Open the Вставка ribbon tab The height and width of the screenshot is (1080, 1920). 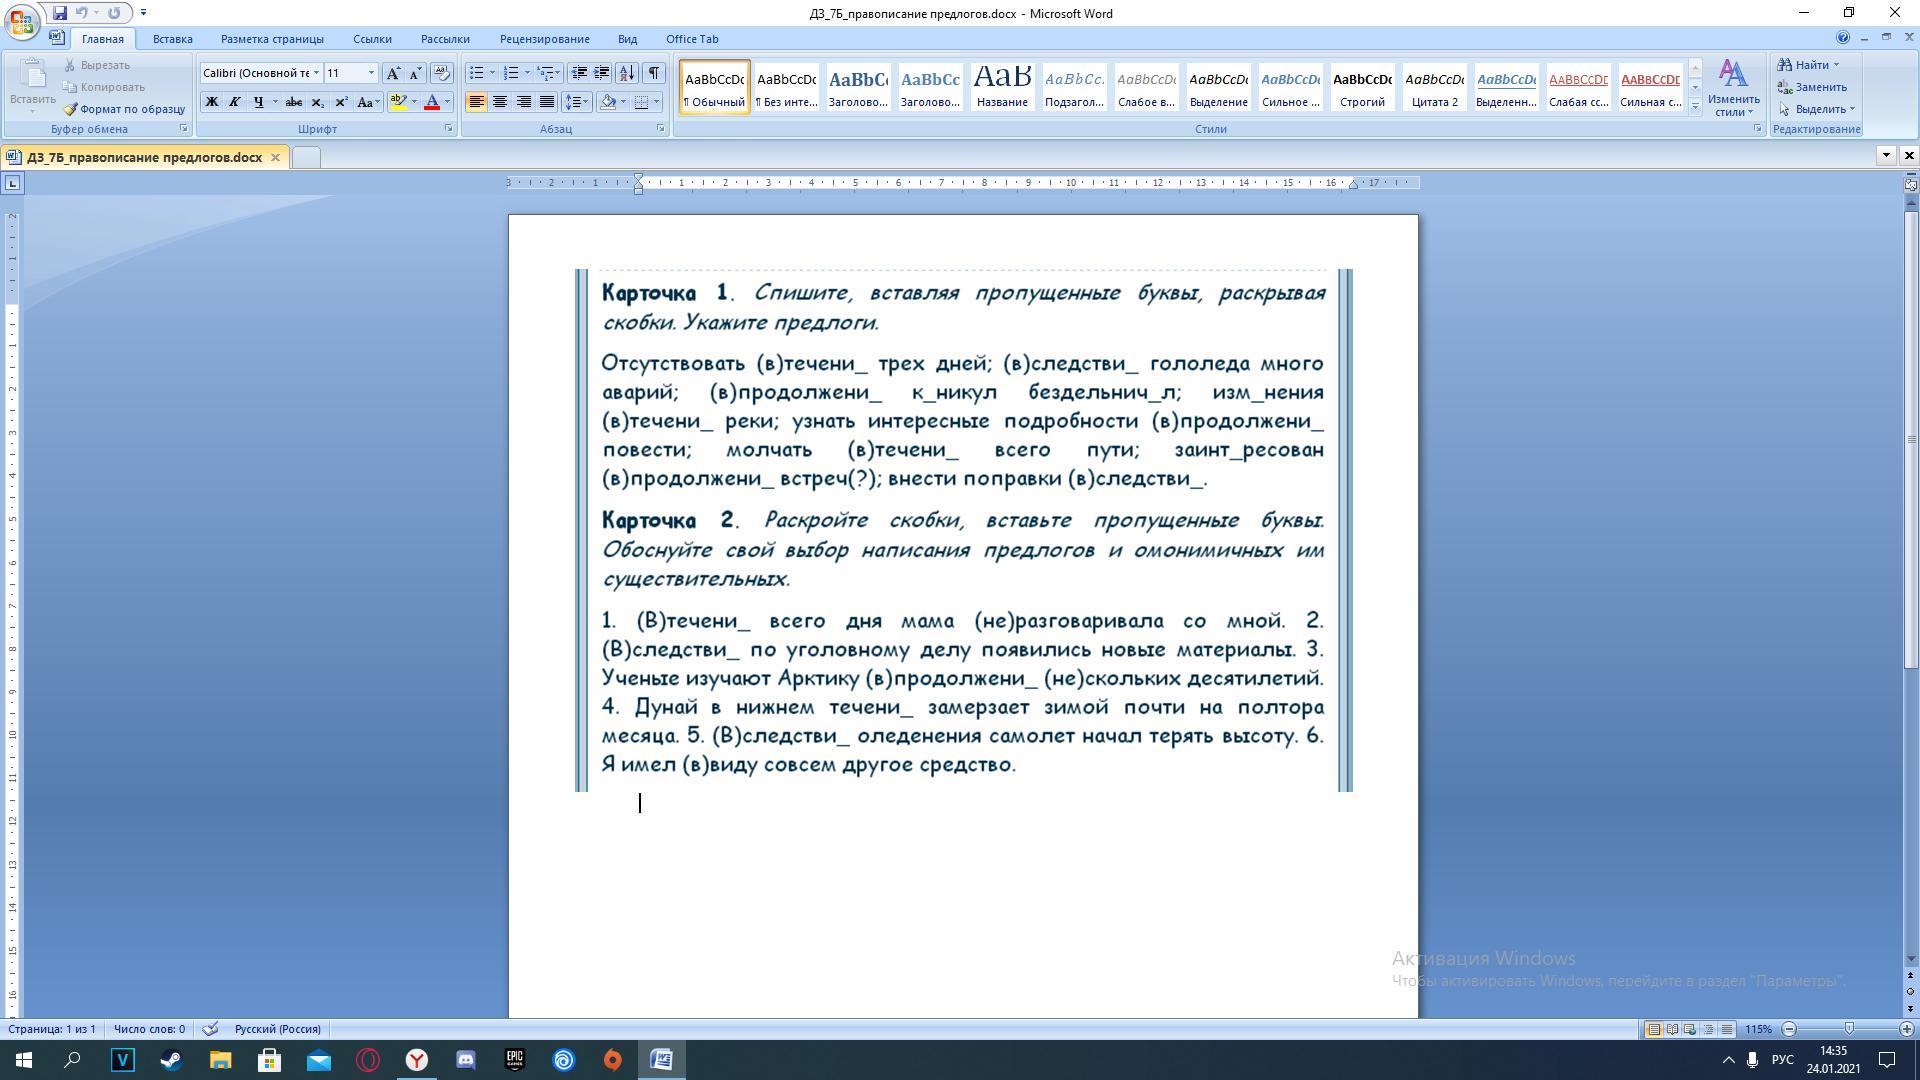[172, 39]
